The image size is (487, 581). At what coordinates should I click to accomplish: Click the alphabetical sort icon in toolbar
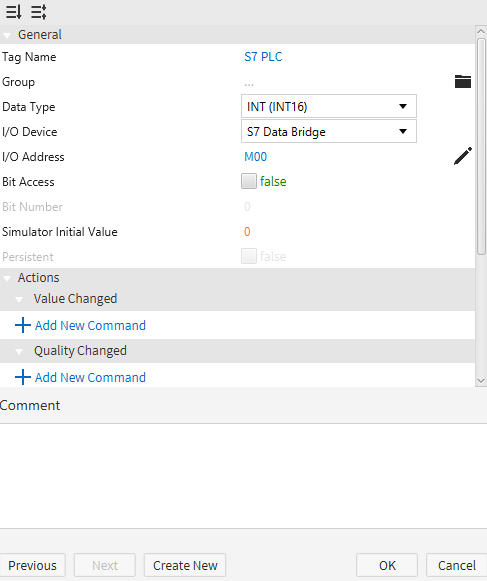14,12
